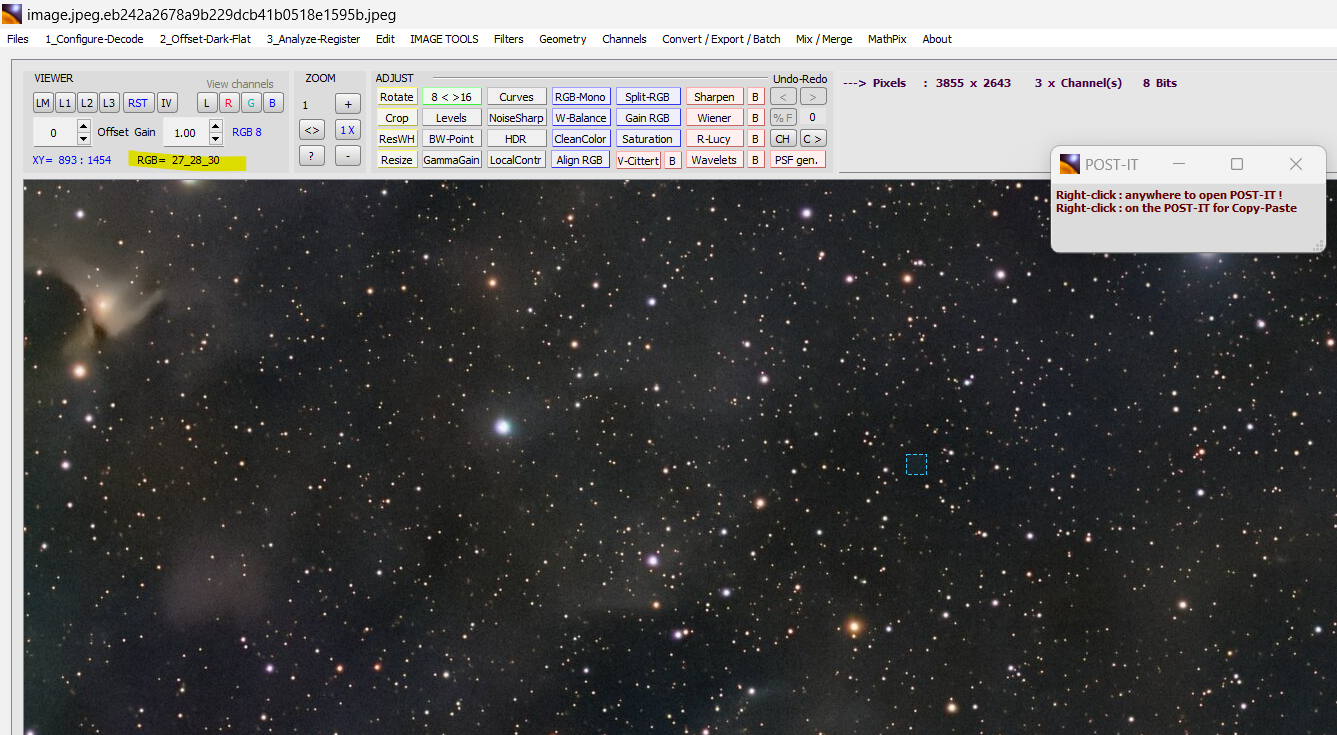
Task: Click the Offset value field
Action: [54, 132]
